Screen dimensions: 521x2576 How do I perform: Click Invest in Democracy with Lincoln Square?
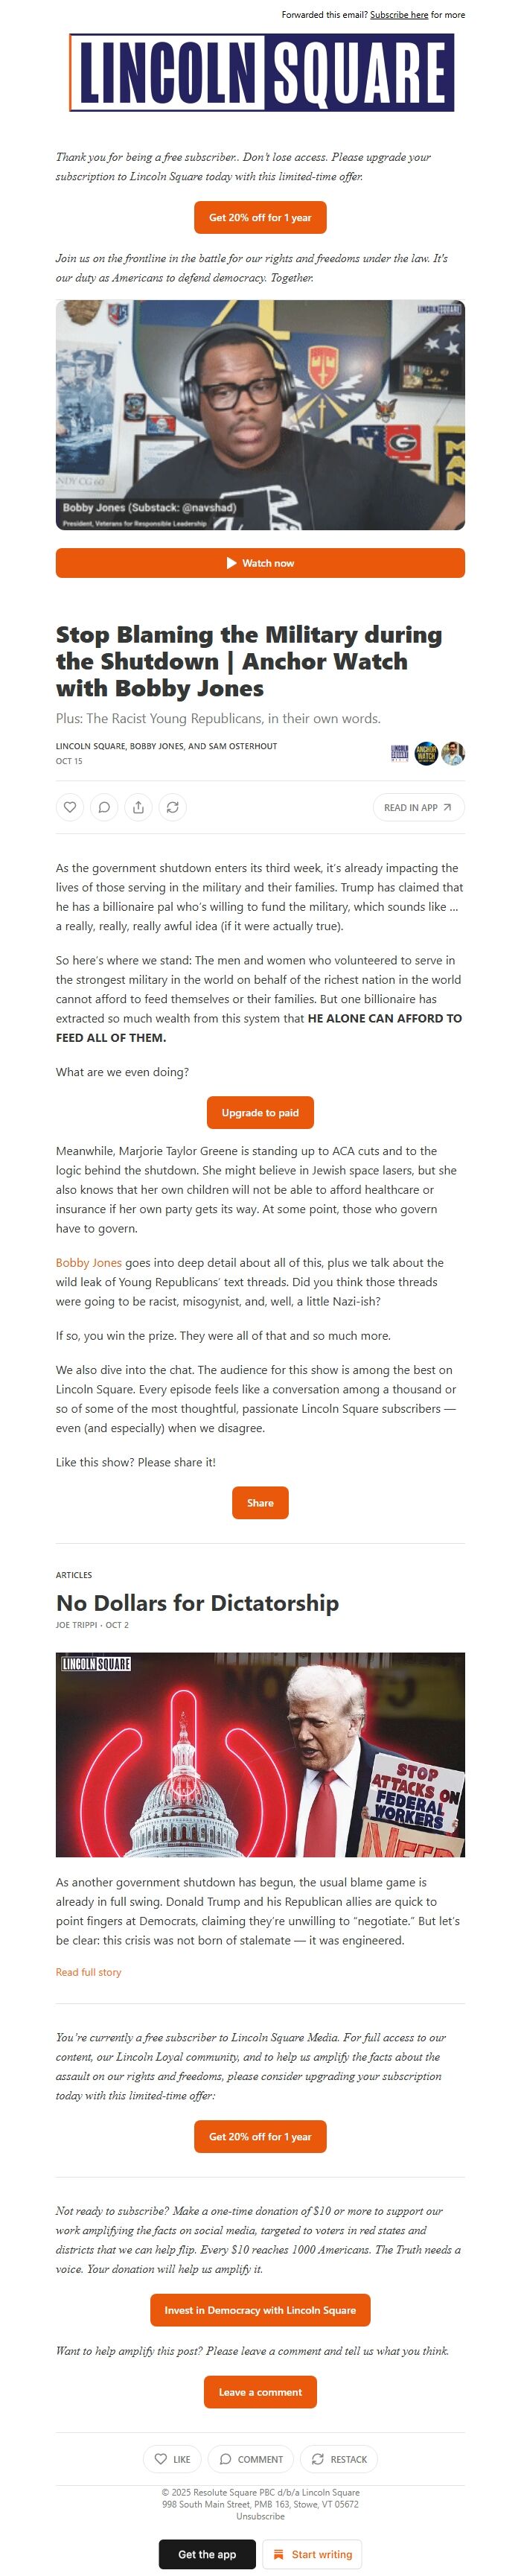pyautogui.click(x=260, y=2309)
